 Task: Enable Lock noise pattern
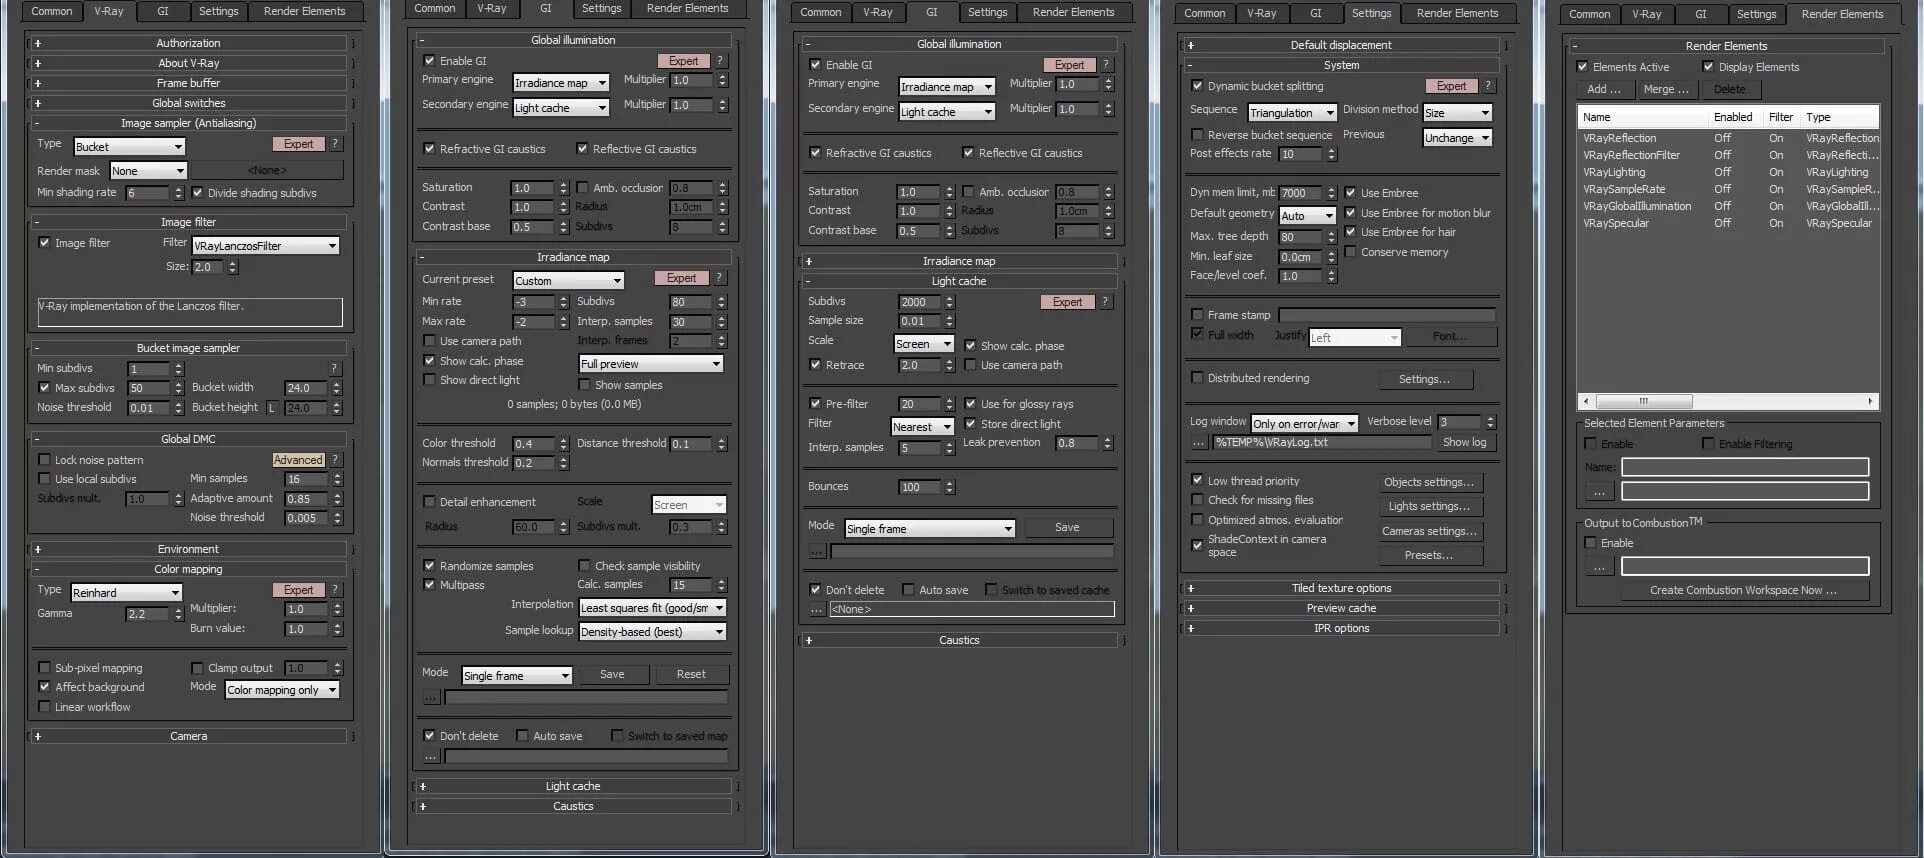pos(44,460)
